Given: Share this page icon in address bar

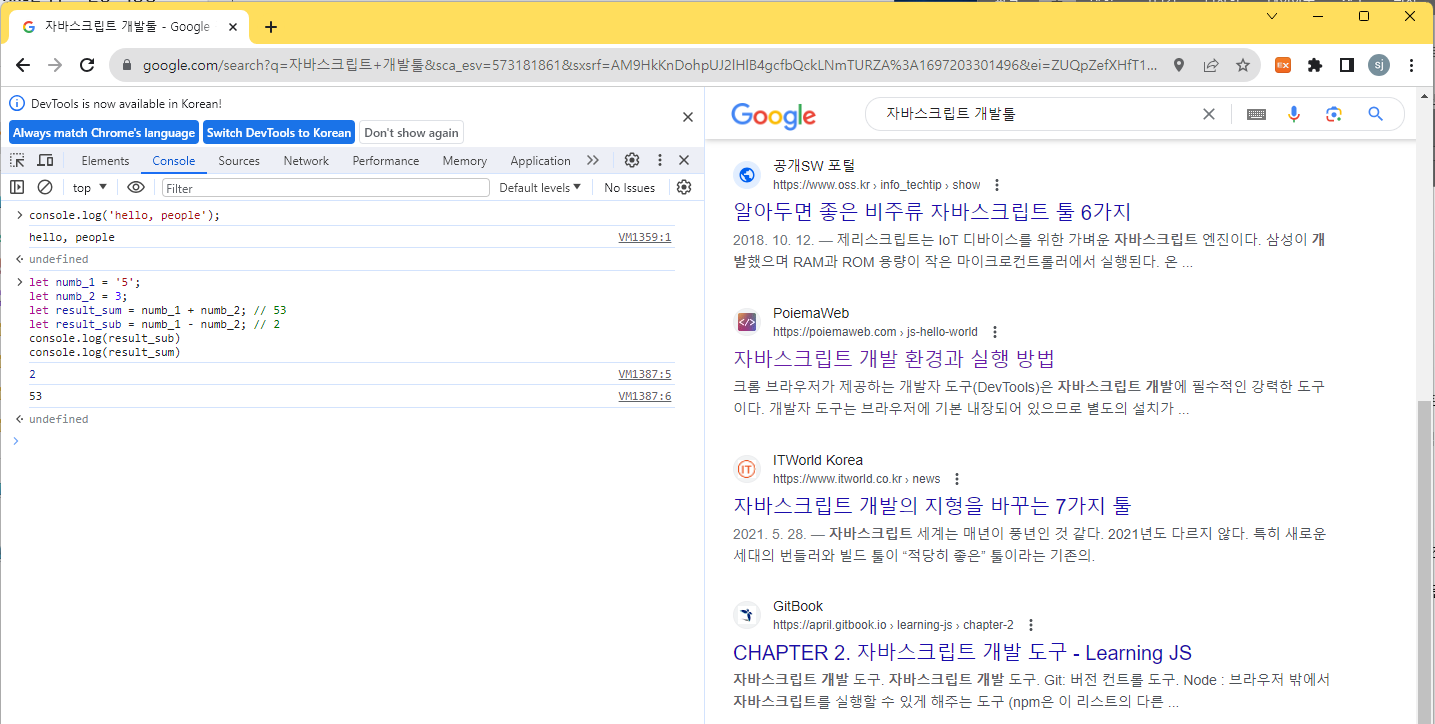Looking at the screenshot, I should [x=1211, y=65].
